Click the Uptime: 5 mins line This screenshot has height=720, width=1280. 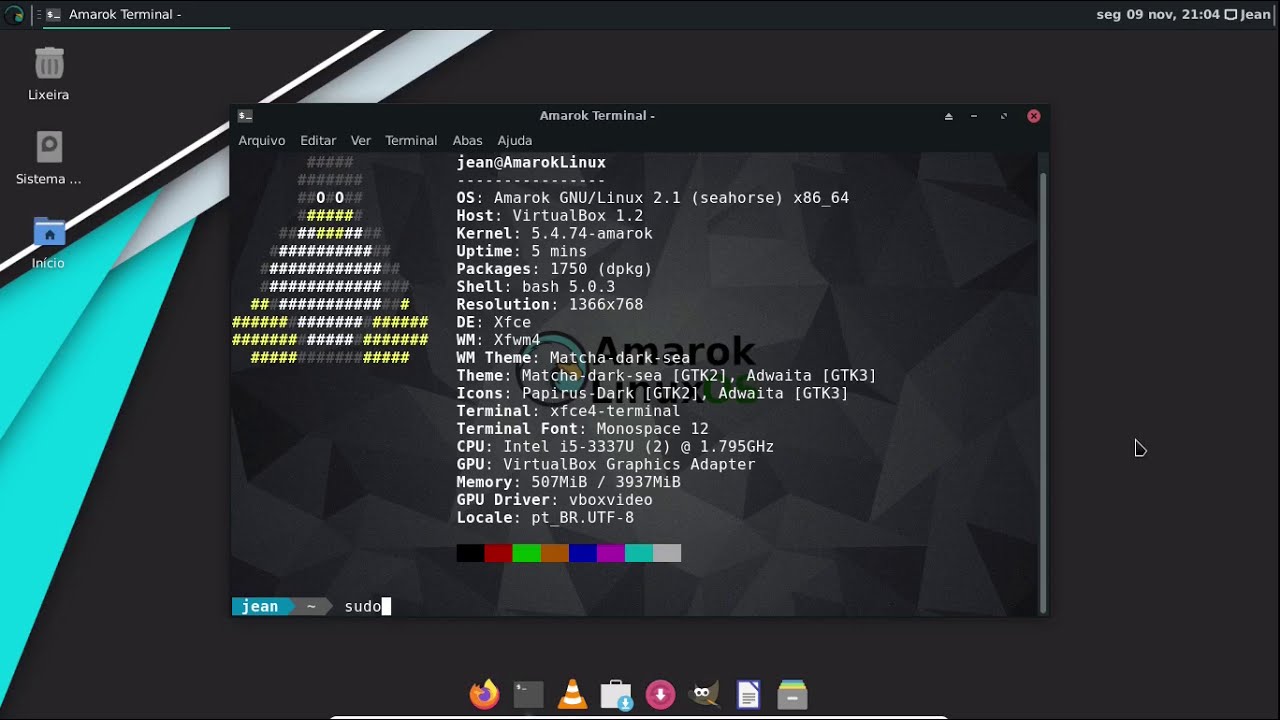(521, 251)
